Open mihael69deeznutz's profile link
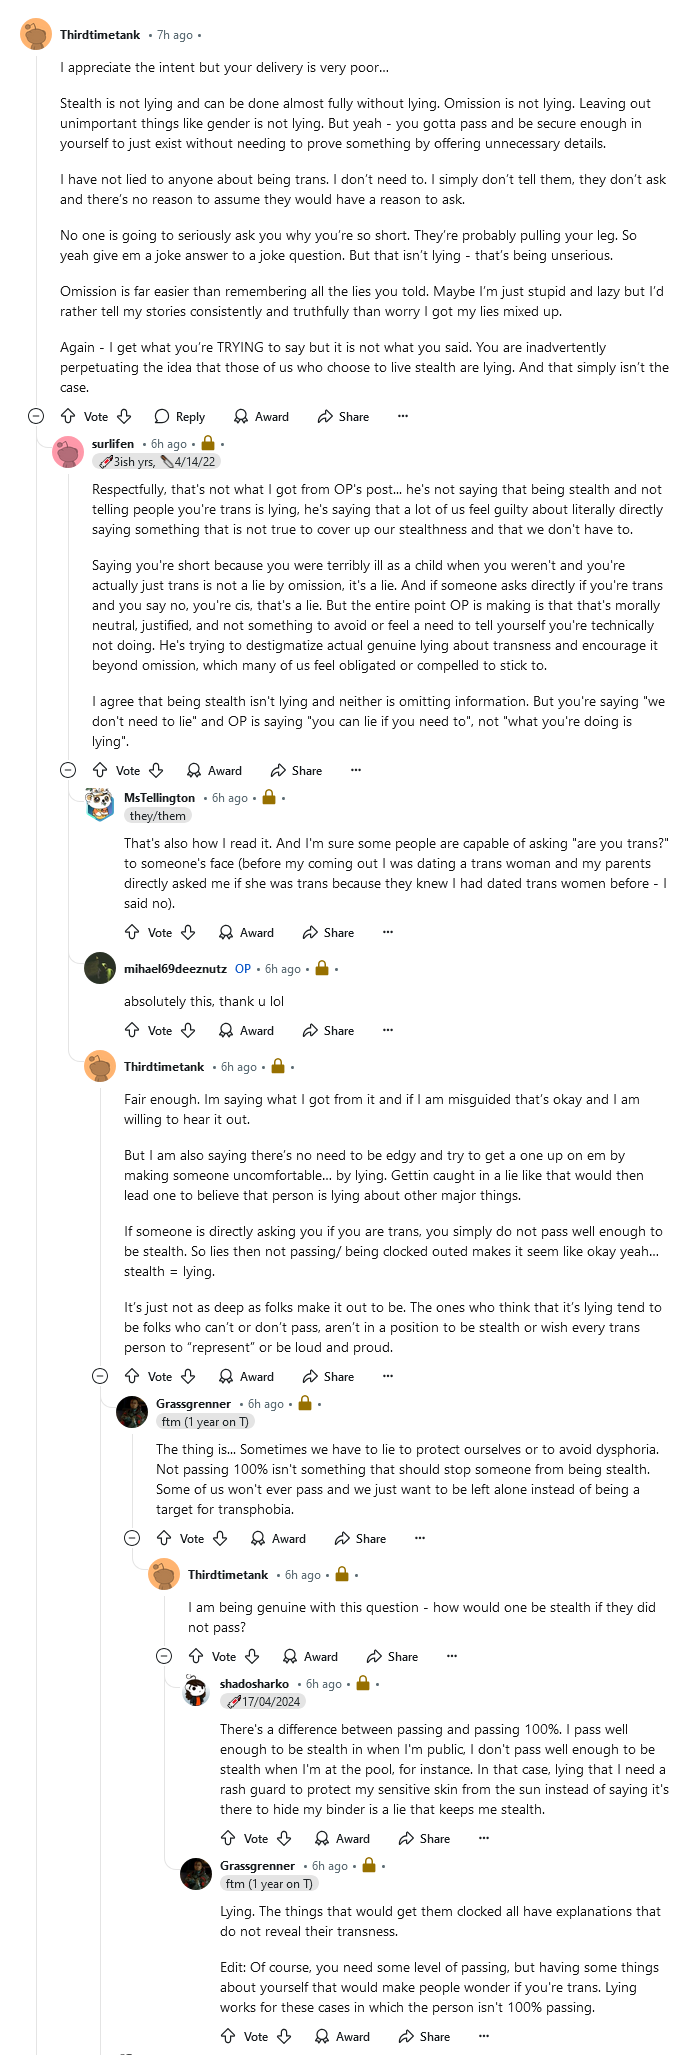Screen dimensions: 692x2055 coord(175,969)
